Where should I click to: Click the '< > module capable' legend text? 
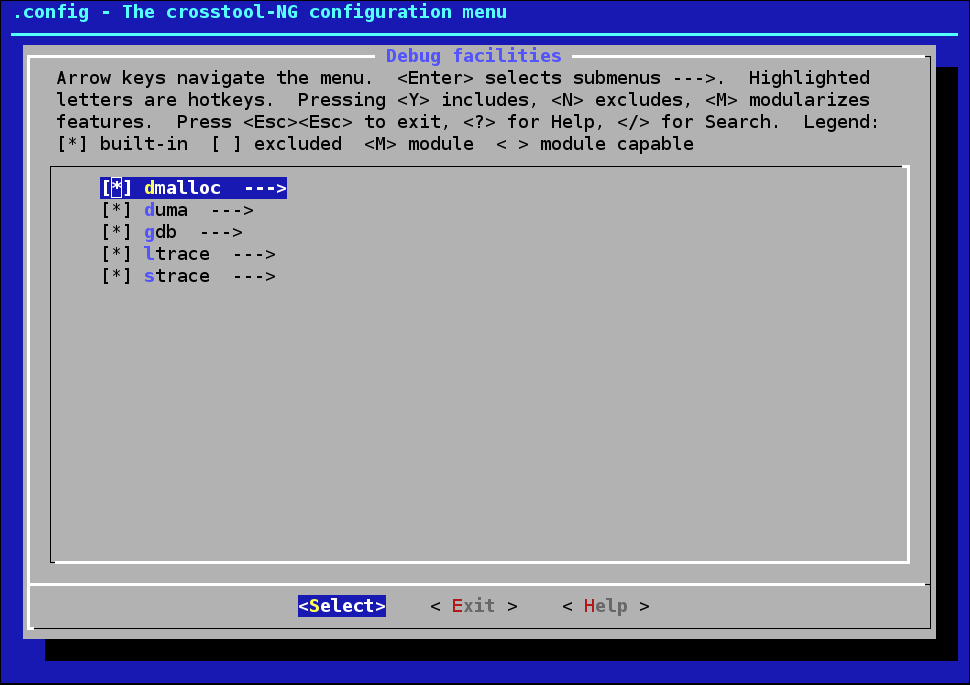click(x=595, y=144)
